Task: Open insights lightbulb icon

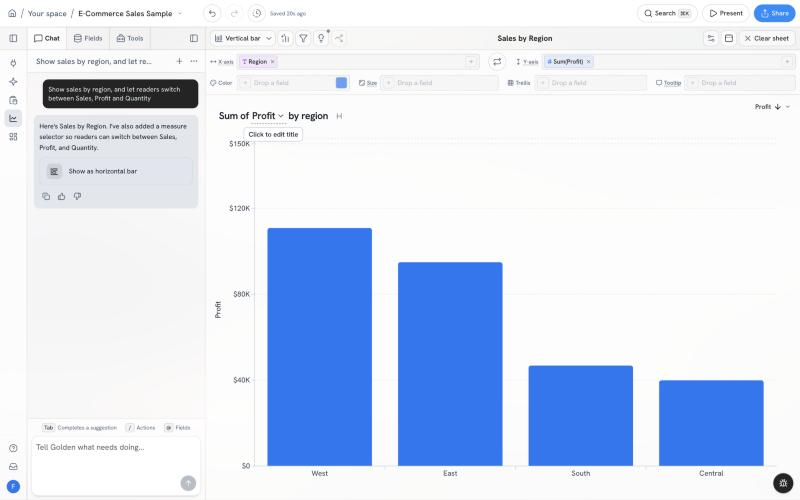Action: (x=321, y=38)
